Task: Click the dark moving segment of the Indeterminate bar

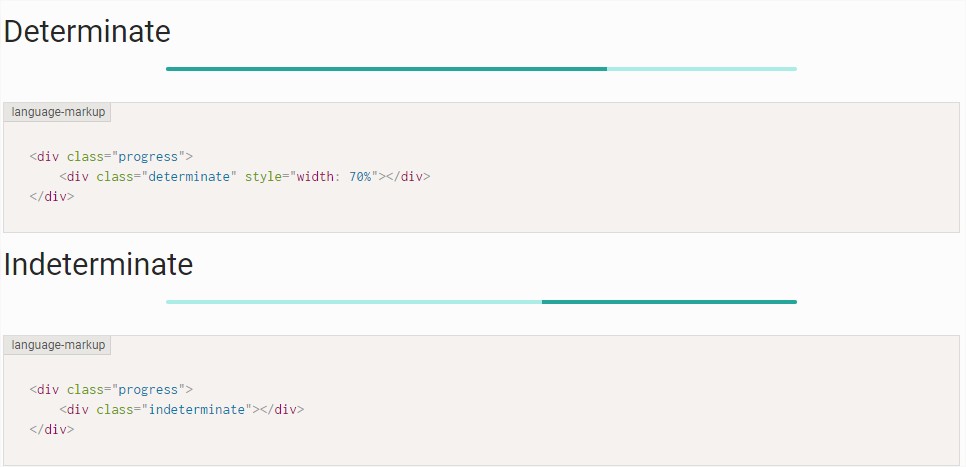Action: (x=668, y=301)
